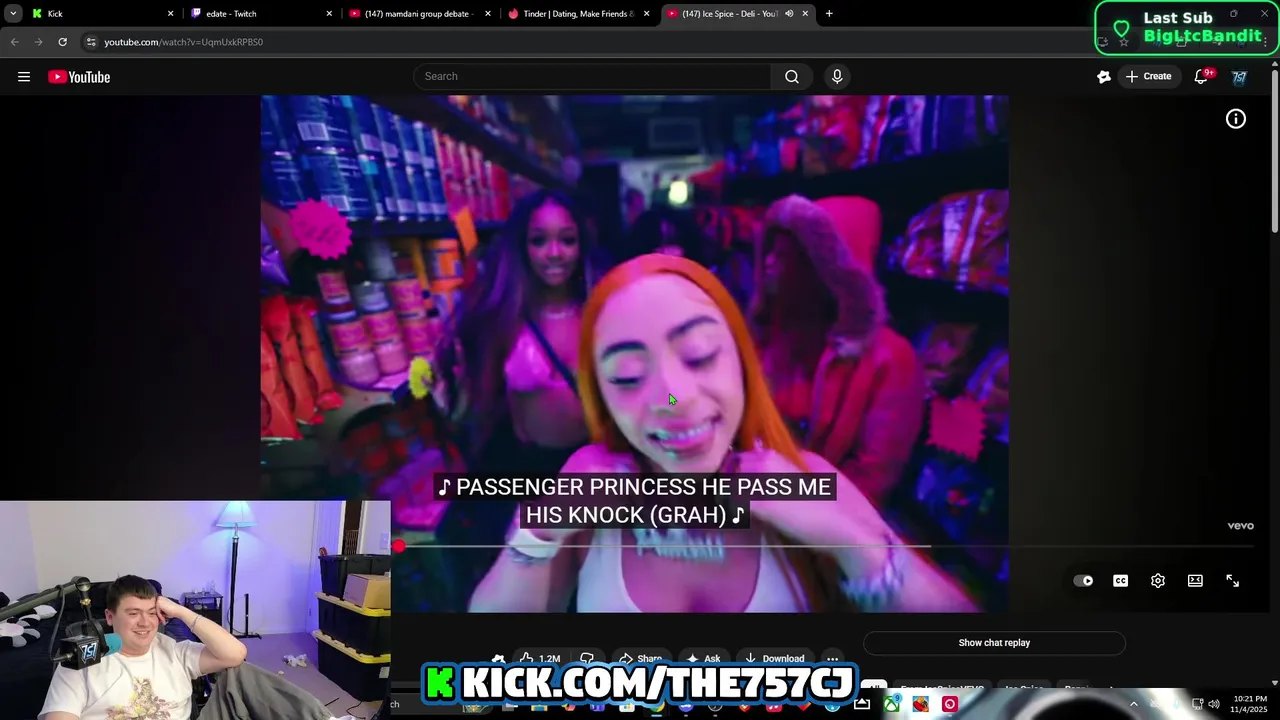This screenshot has height=720, width=1280.
Task: View site information icon in address bar
Action: click(x=91, y=42)
